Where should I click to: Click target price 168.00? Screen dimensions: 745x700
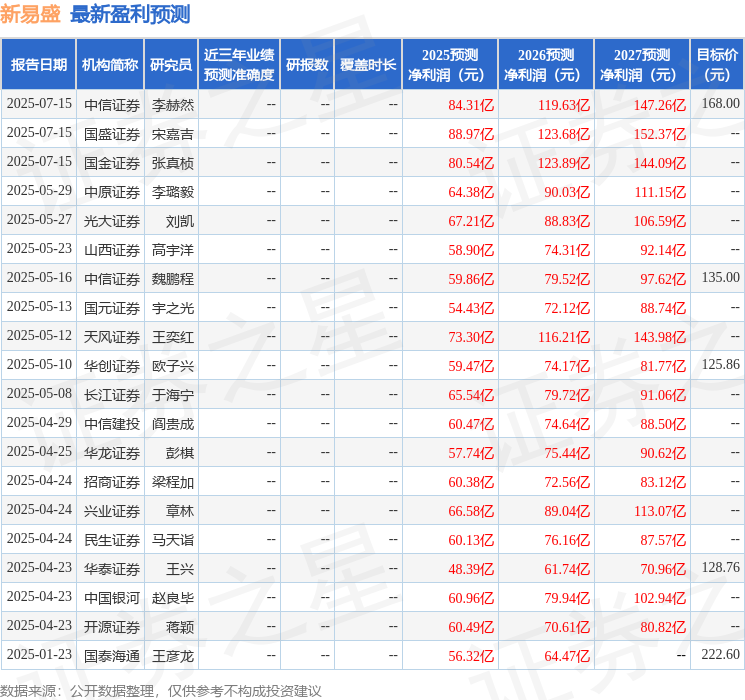click(721, 103)
